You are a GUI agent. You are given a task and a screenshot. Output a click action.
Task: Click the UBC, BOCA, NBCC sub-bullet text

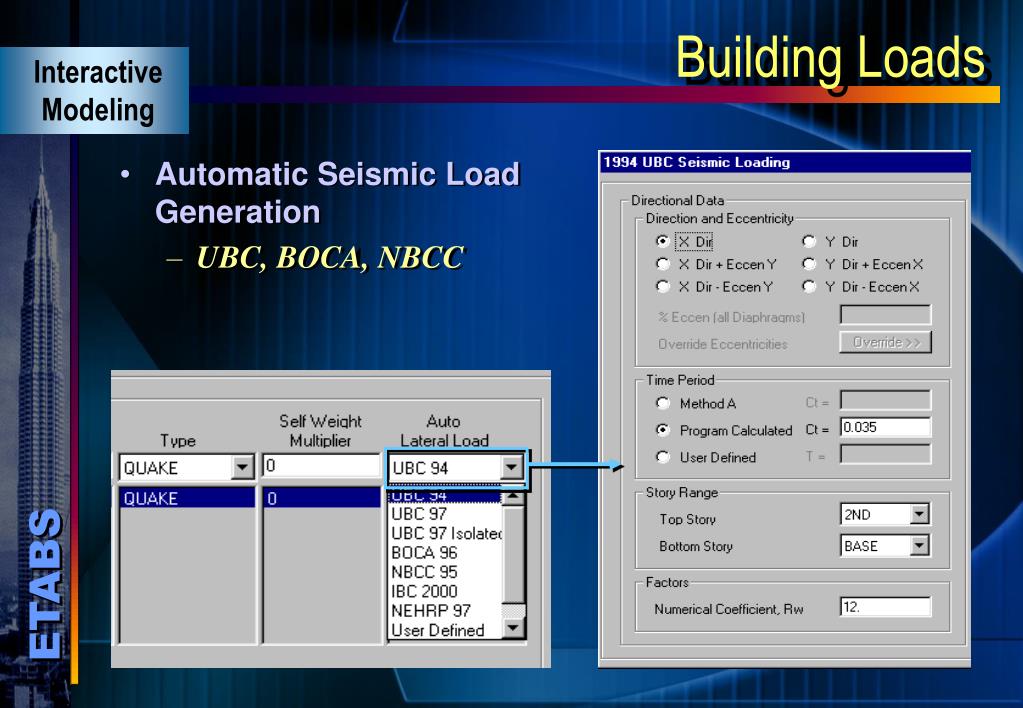[x=329, y=257]
